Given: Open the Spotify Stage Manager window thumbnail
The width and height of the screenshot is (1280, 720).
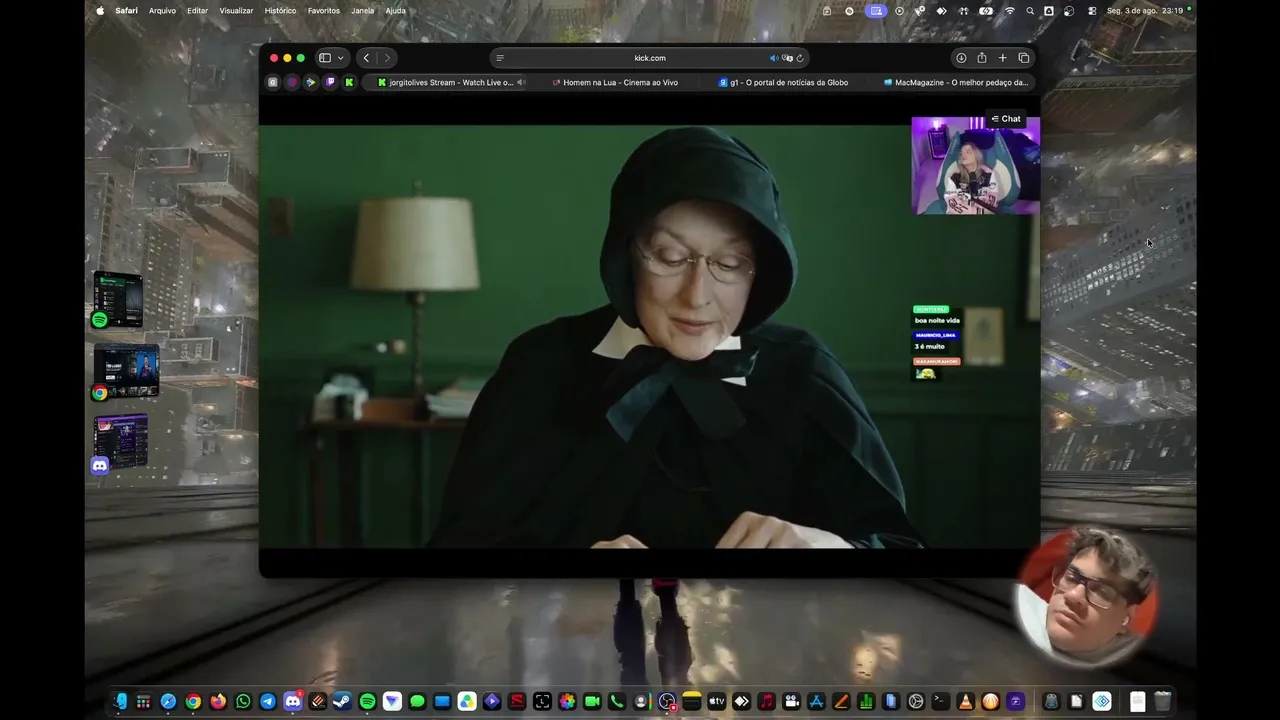Looking at the screenshot, I should click(118, 300).
